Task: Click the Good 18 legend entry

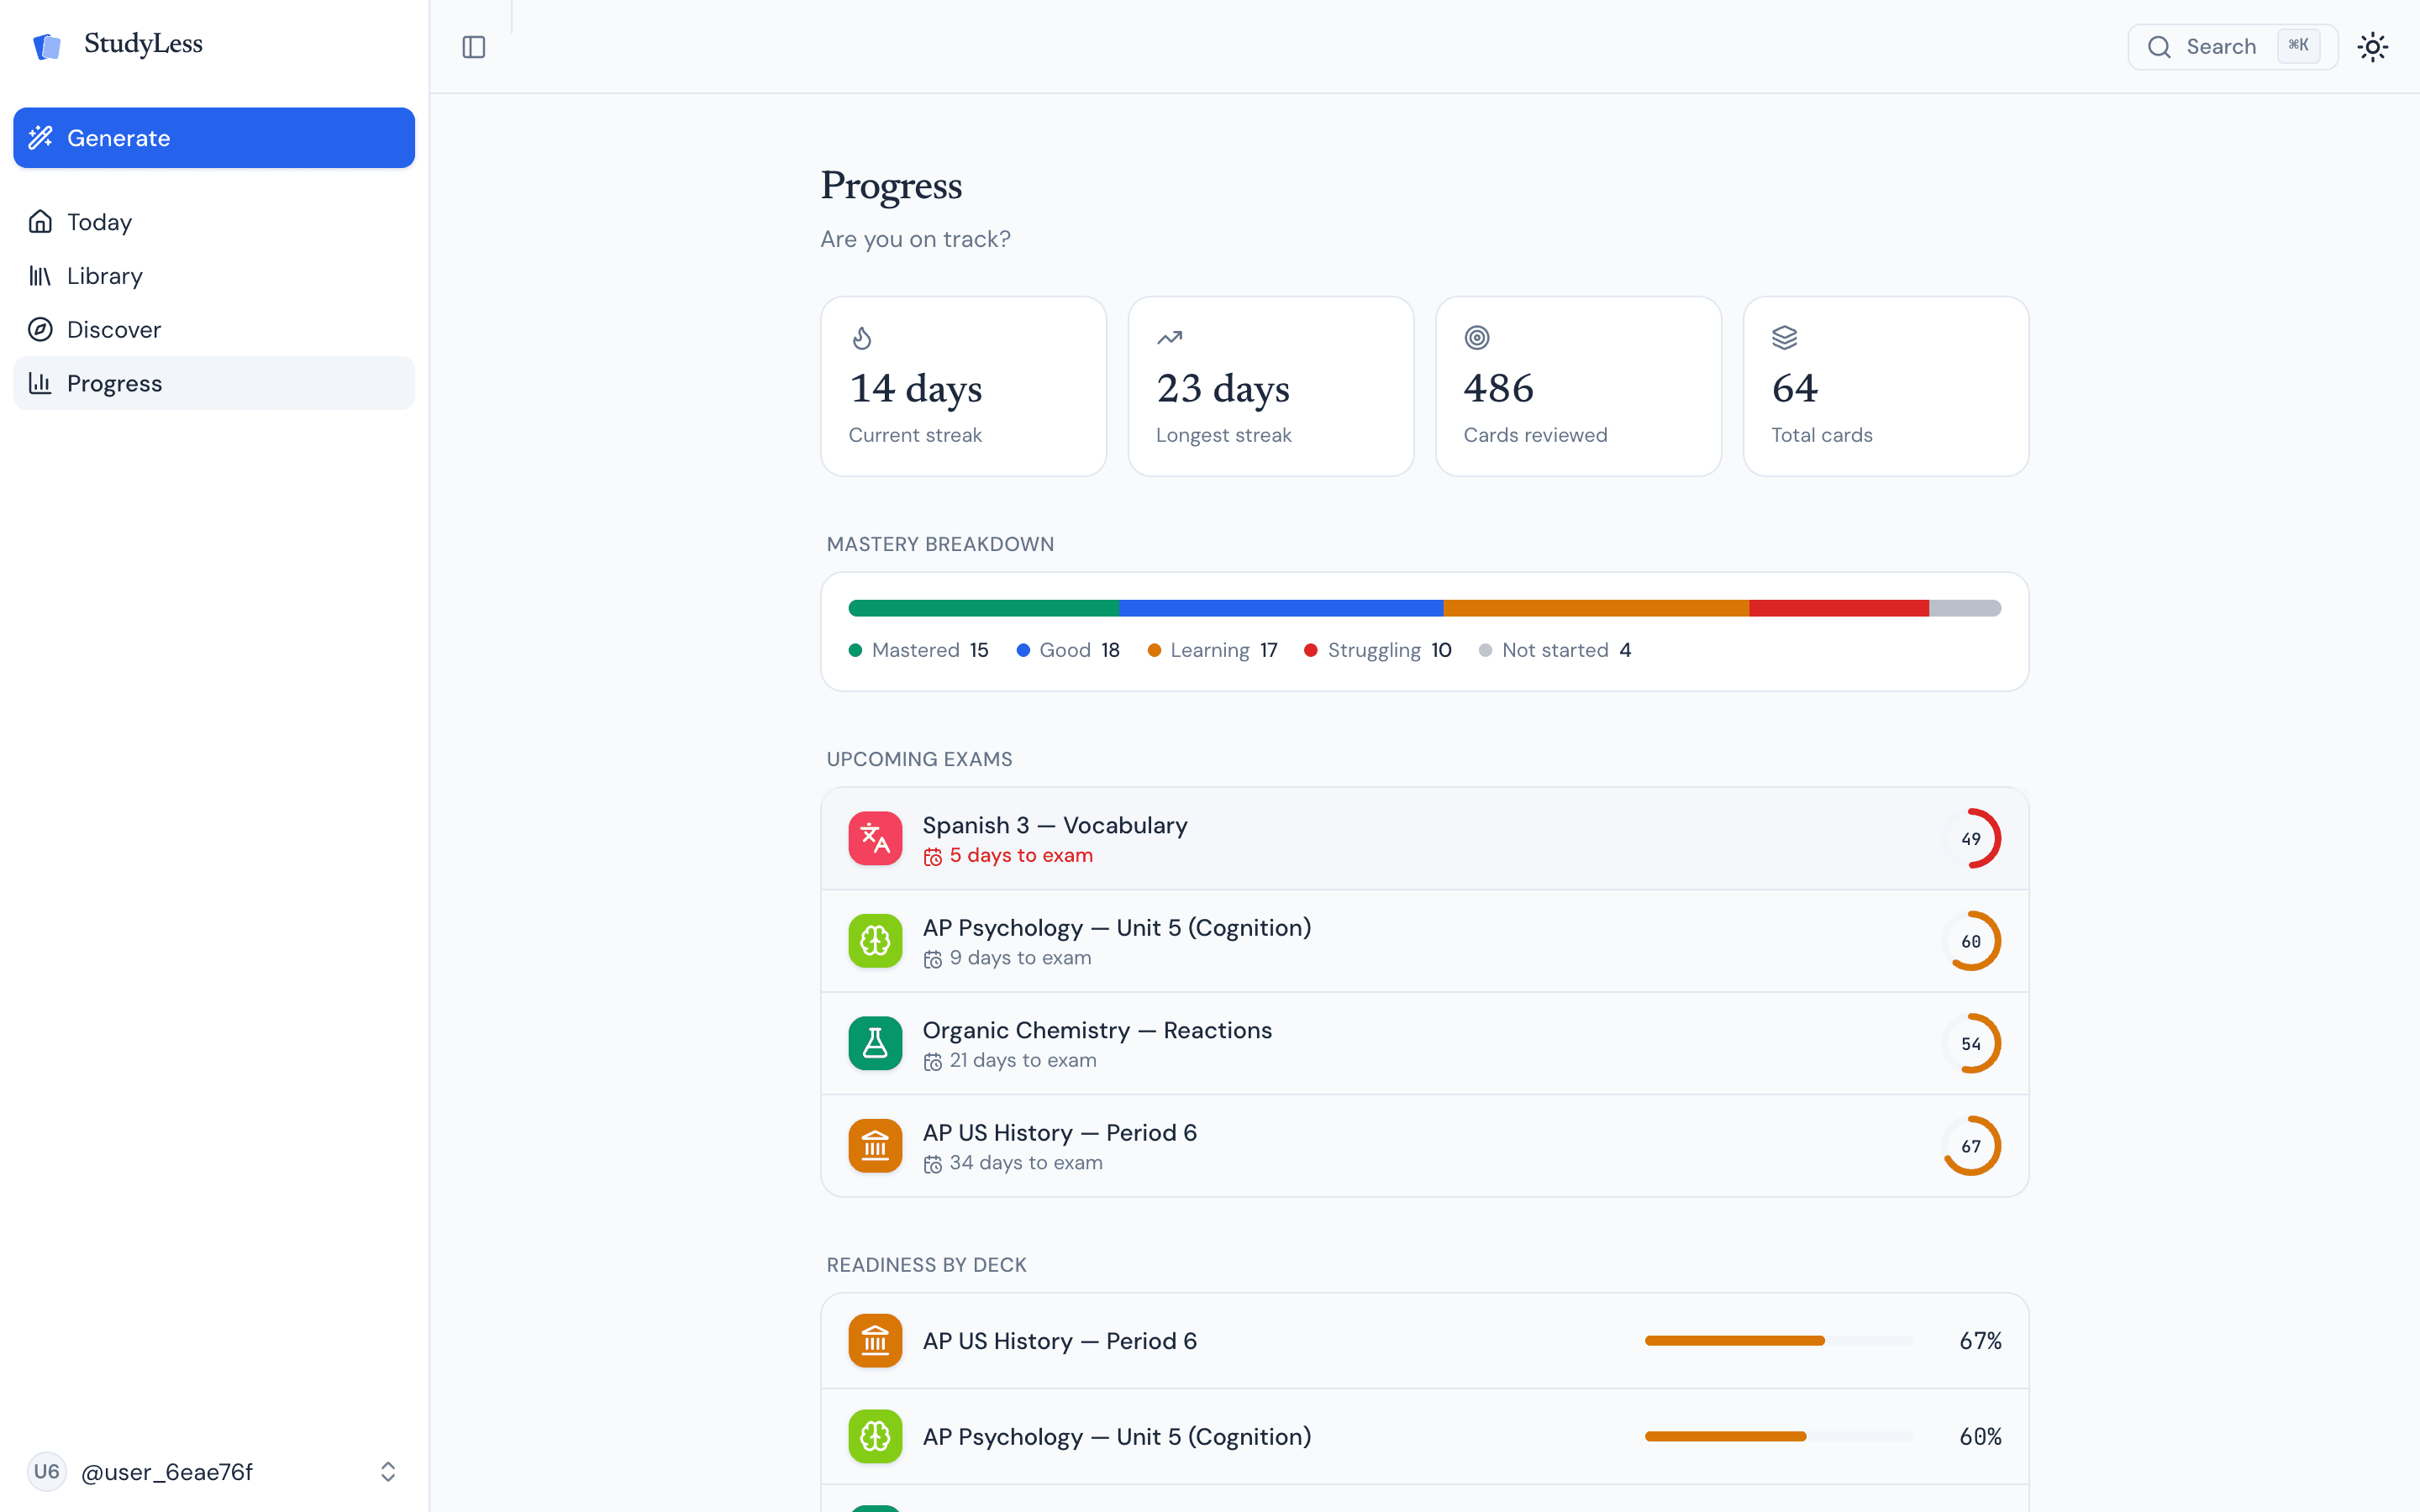Action: click(1068, 650)
